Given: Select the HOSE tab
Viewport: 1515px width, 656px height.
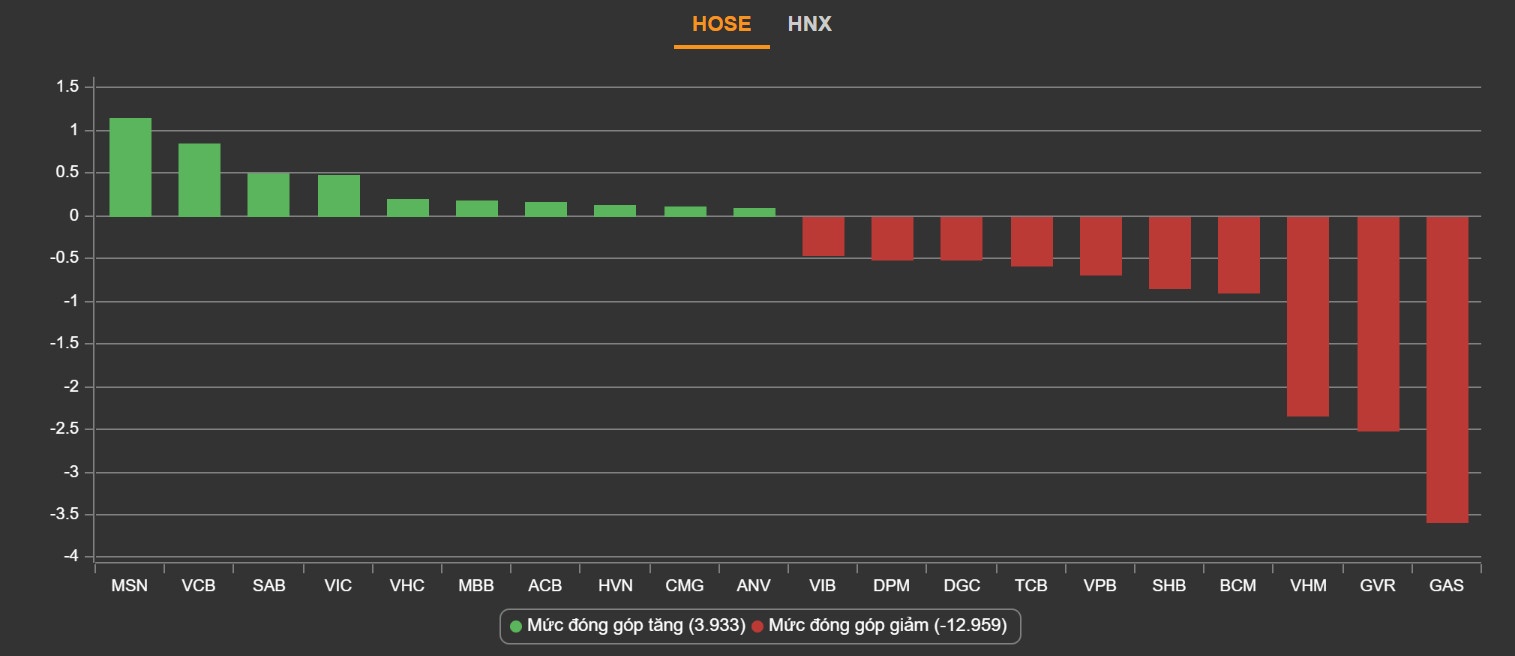Looking at the screenshot, I should 721,24.
